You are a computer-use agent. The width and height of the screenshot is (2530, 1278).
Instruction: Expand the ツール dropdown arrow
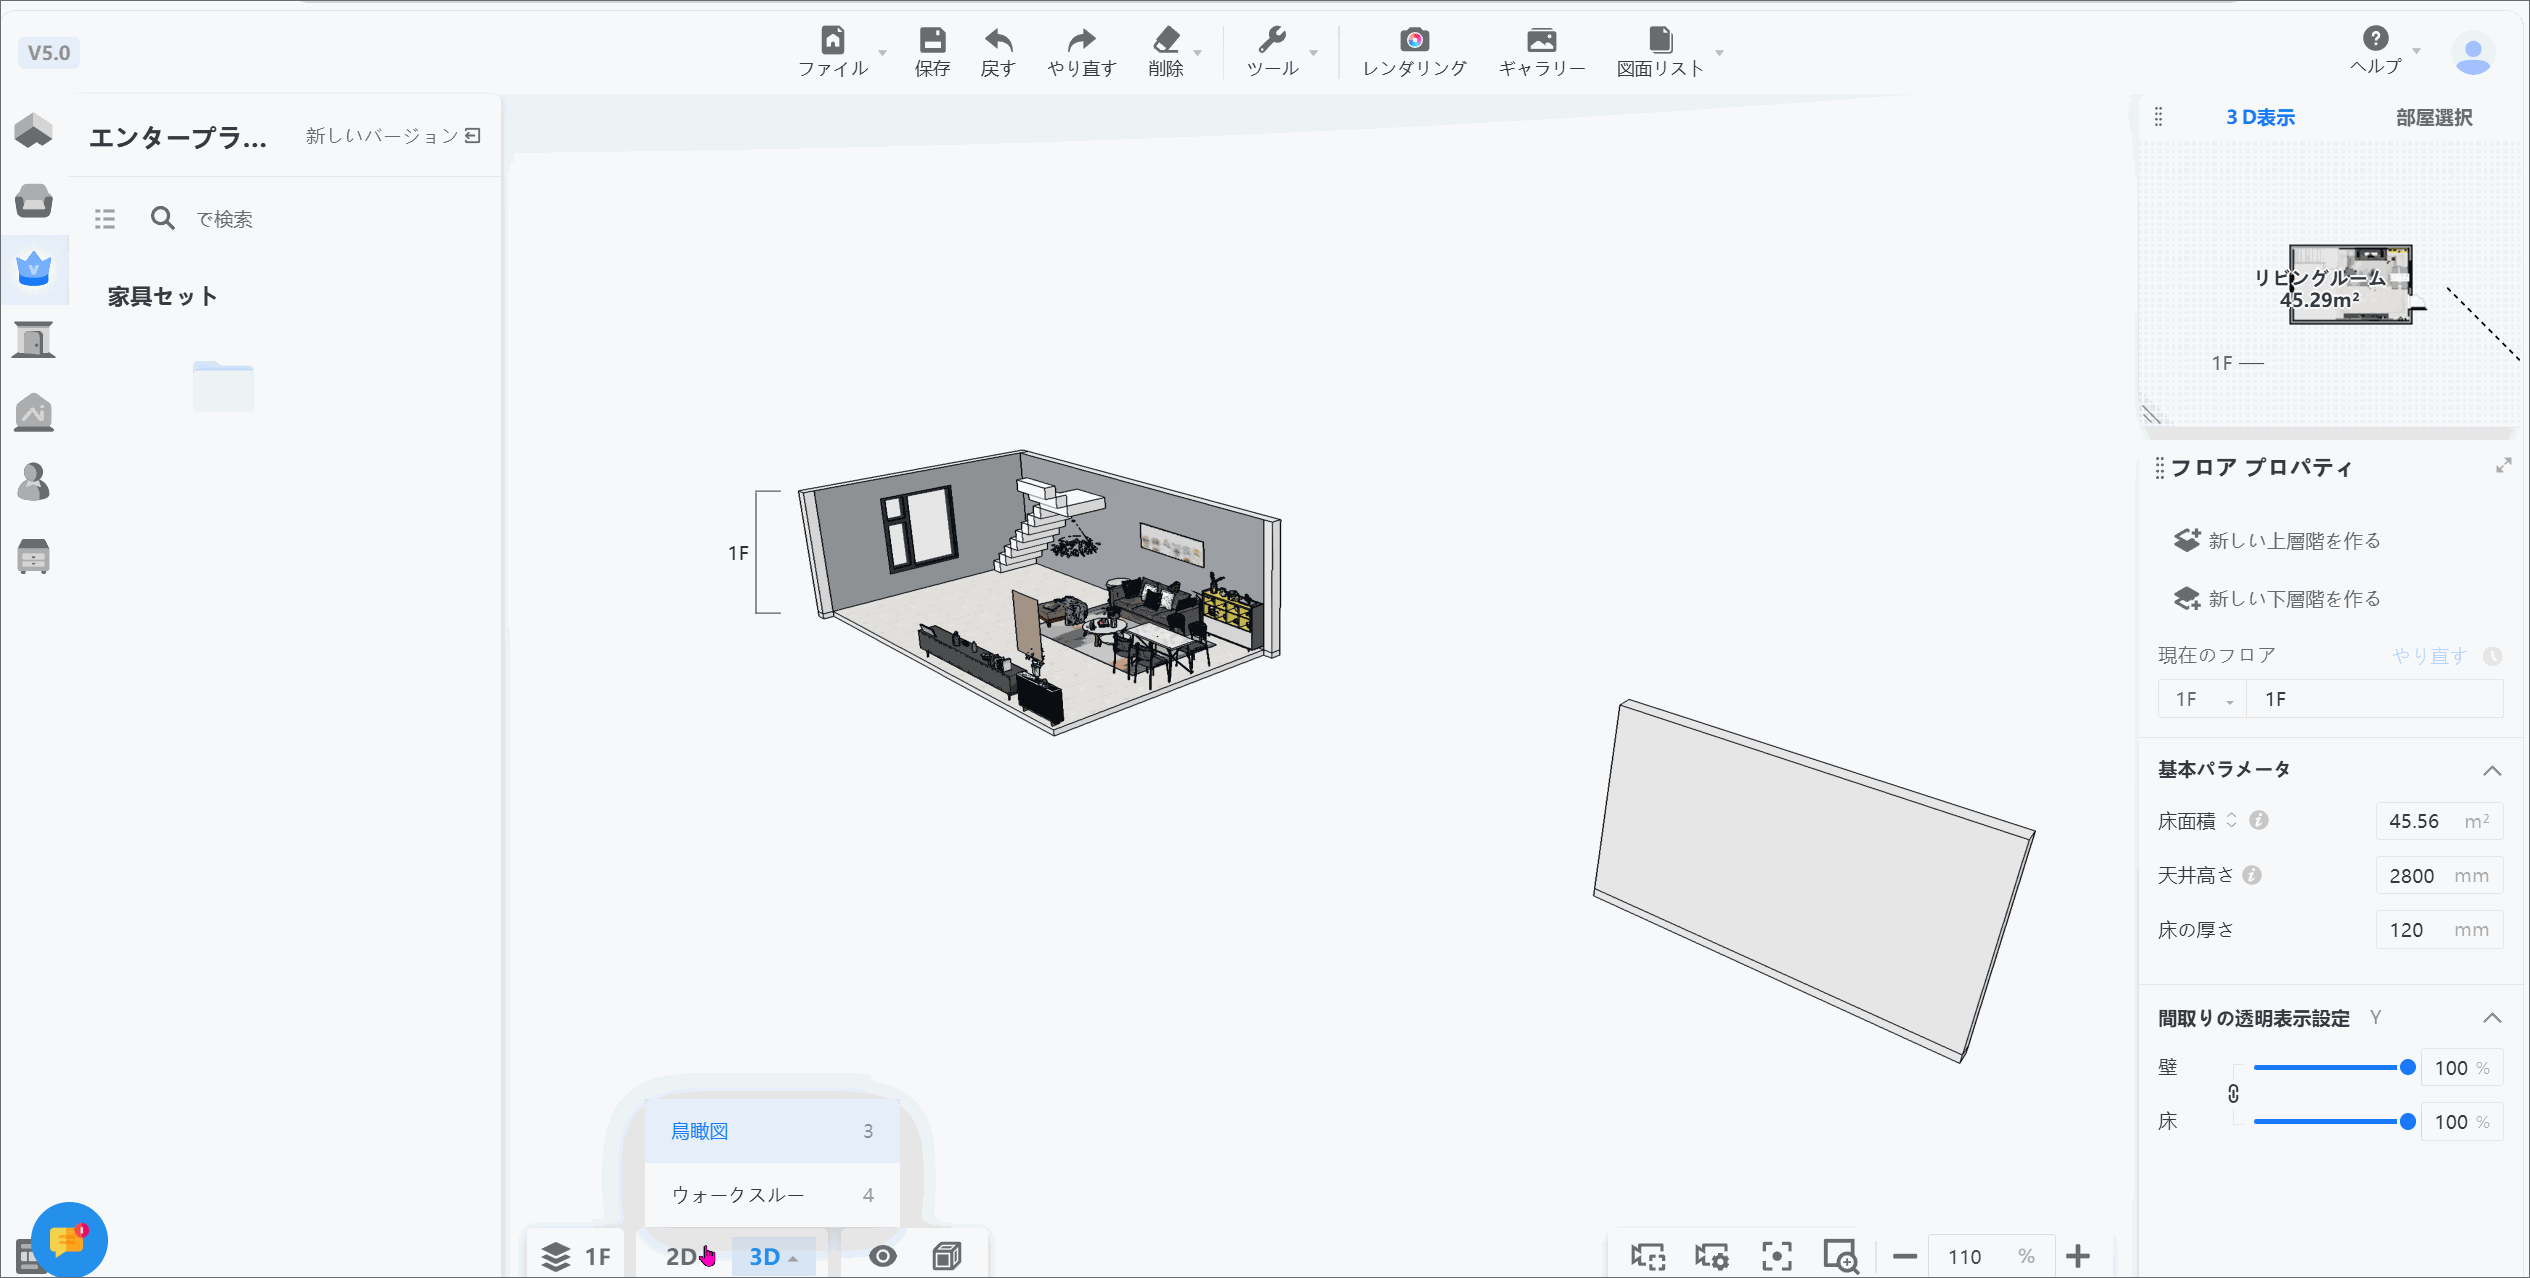point(1313,52)
